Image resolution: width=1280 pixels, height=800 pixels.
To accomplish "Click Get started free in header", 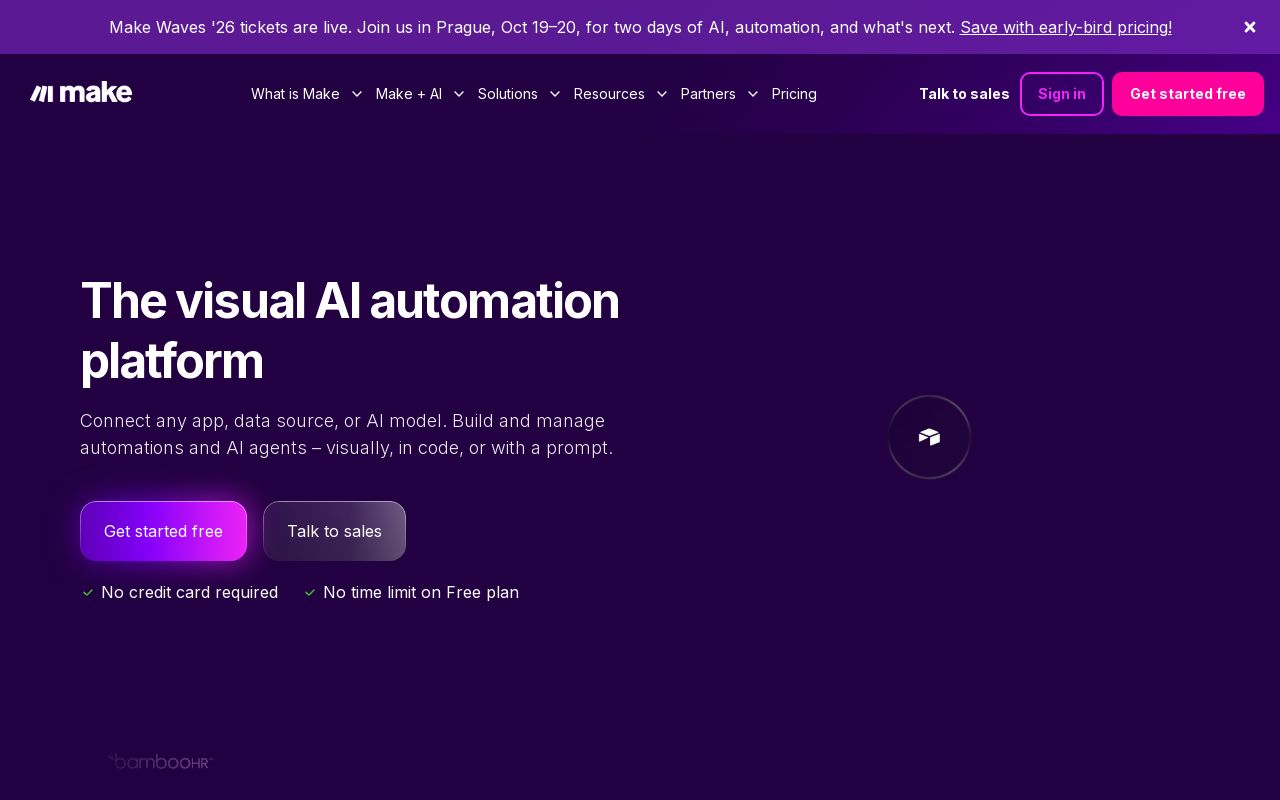I will [1188, 94].
